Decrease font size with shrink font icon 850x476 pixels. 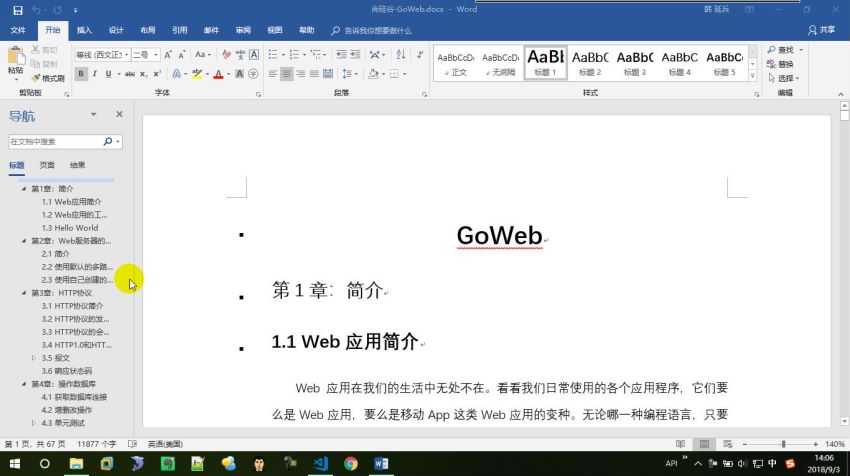[182, 55]
